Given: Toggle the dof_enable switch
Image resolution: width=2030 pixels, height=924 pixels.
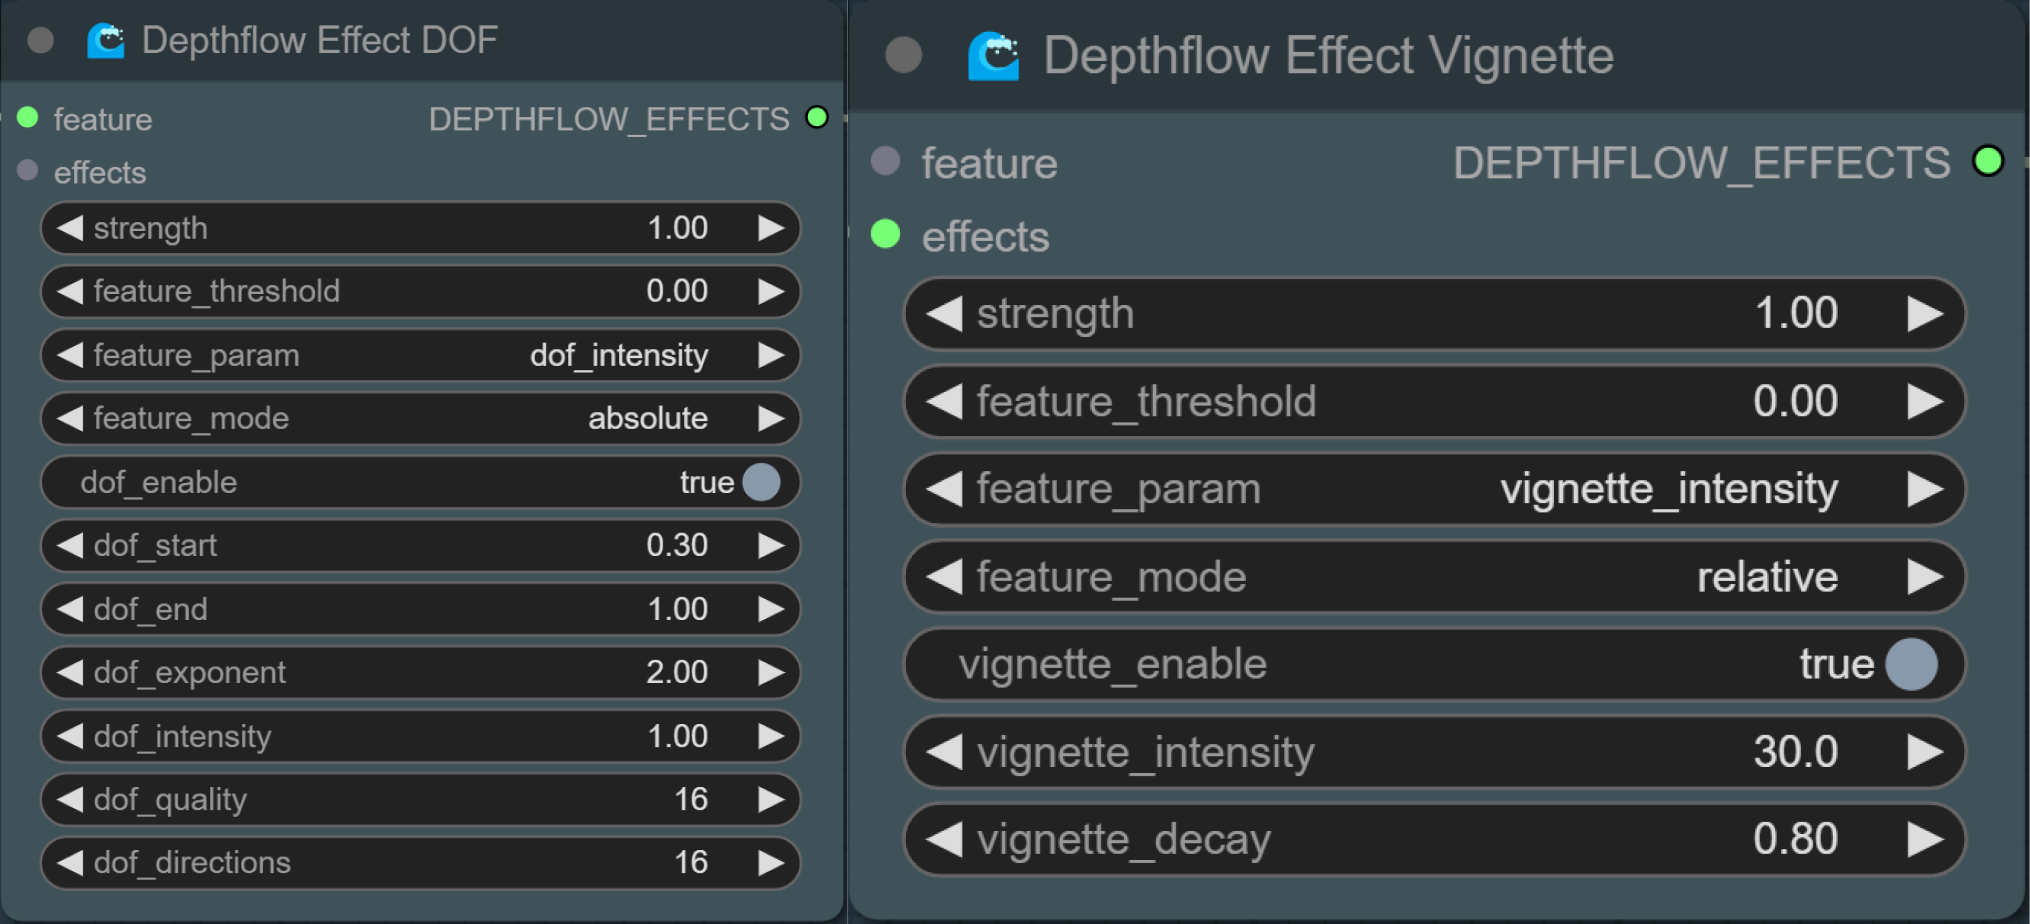Looking at the screenshot, I should pos(761,482).
